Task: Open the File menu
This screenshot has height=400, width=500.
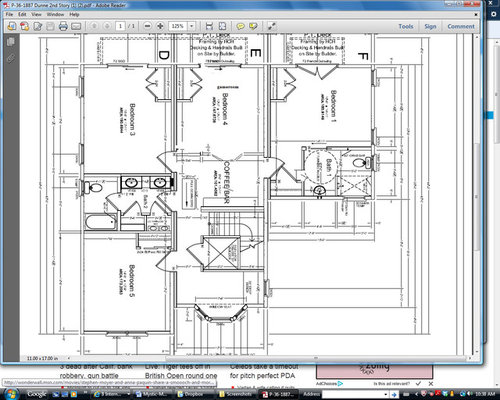Action: pos(9,14)
